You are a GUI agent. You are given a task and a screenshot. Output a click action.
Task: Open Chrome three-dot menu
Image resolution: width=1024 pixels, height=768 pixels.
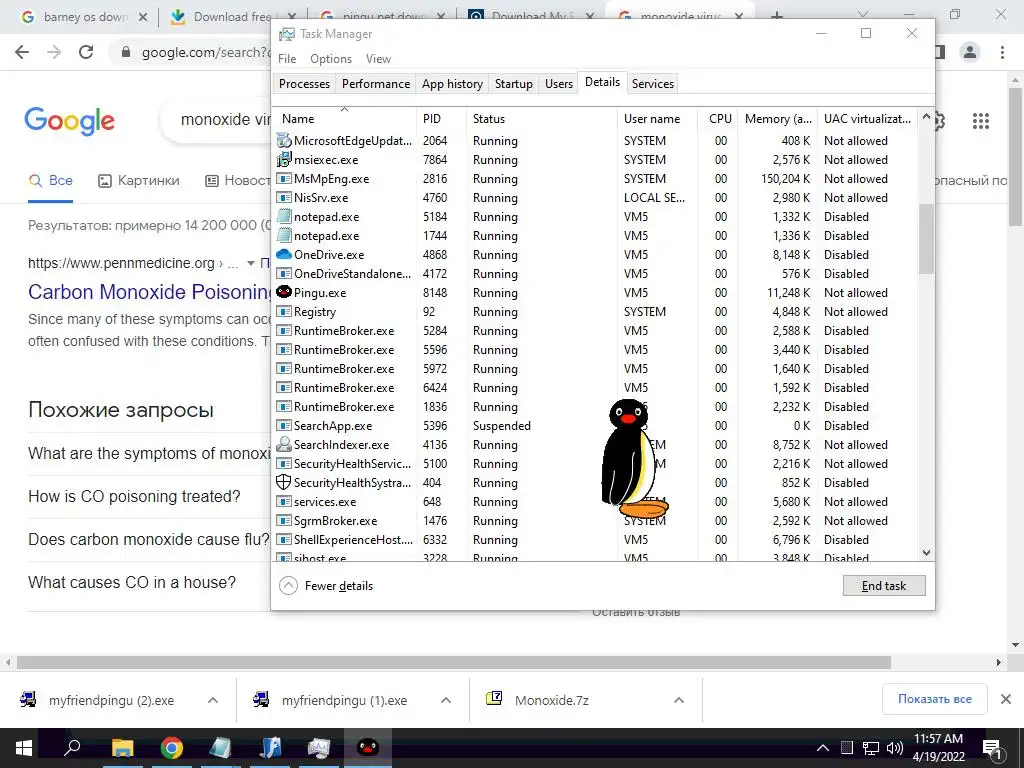pos(1002,52)
